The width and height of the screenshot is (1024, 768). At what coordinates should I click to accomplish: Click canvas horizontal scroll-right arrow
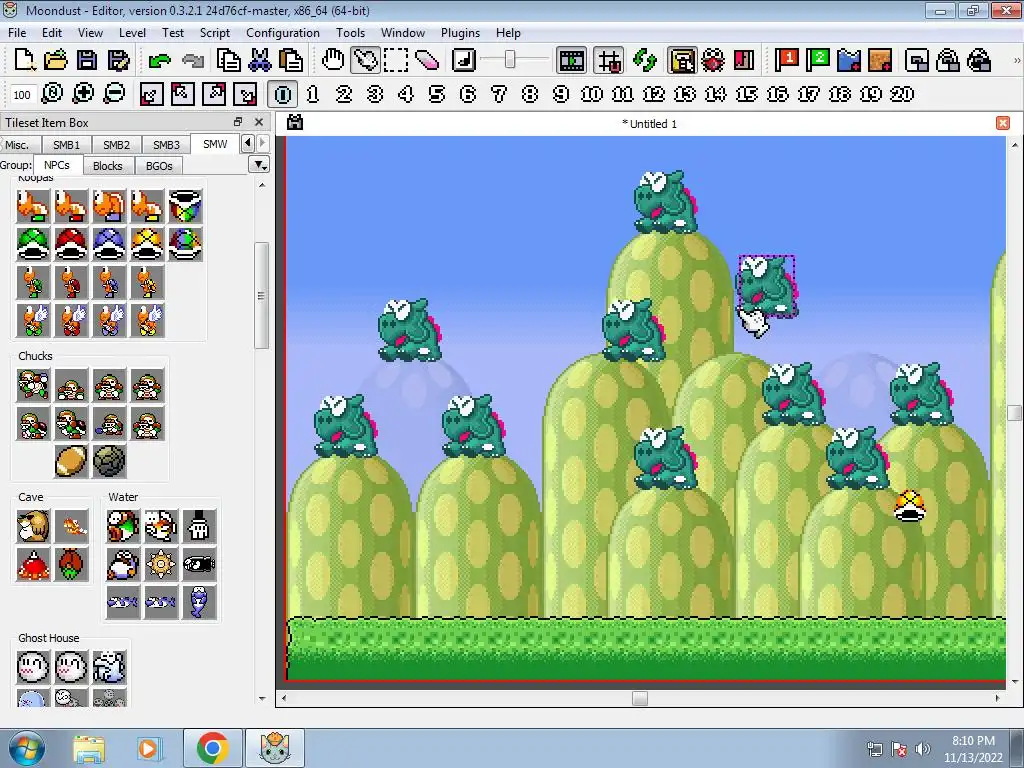click(997, 698)
